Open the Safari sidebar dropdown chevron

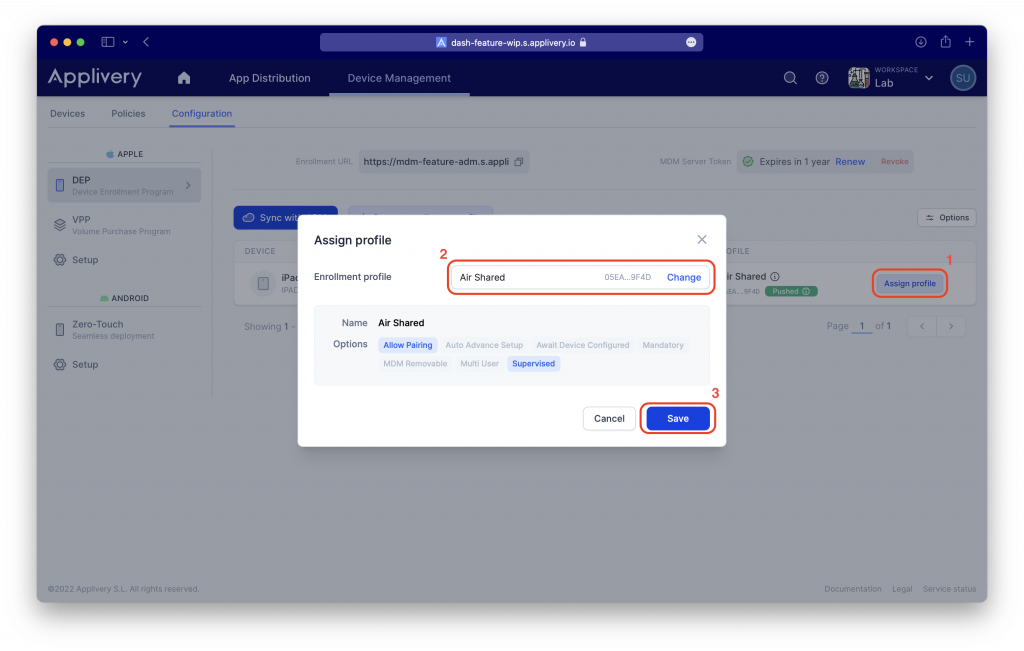tap(125, 42)
